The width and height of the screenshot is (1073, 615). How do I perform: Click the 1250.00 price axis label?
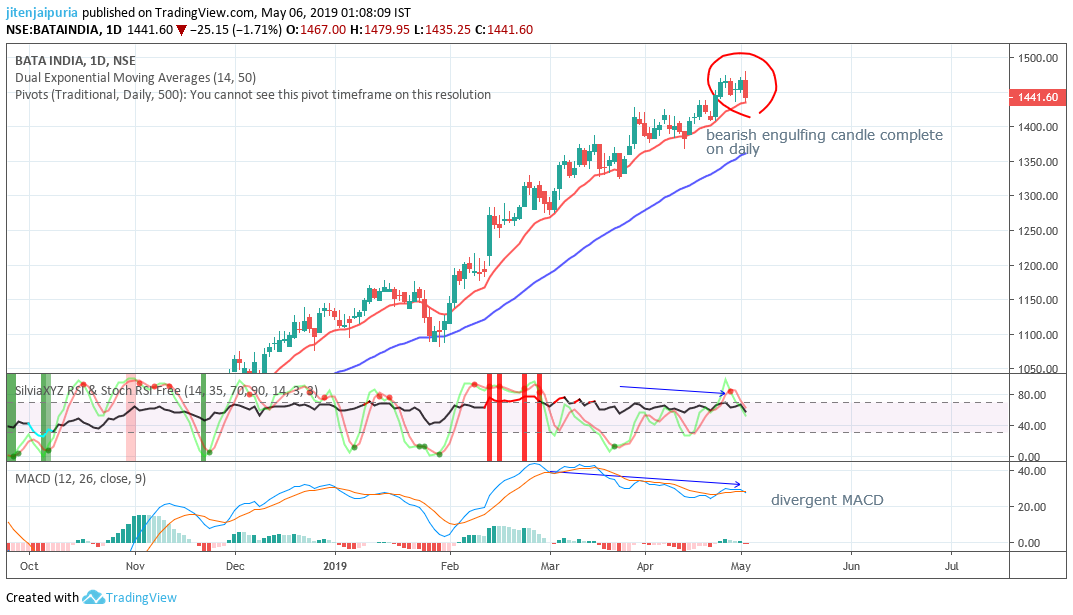1037,231
